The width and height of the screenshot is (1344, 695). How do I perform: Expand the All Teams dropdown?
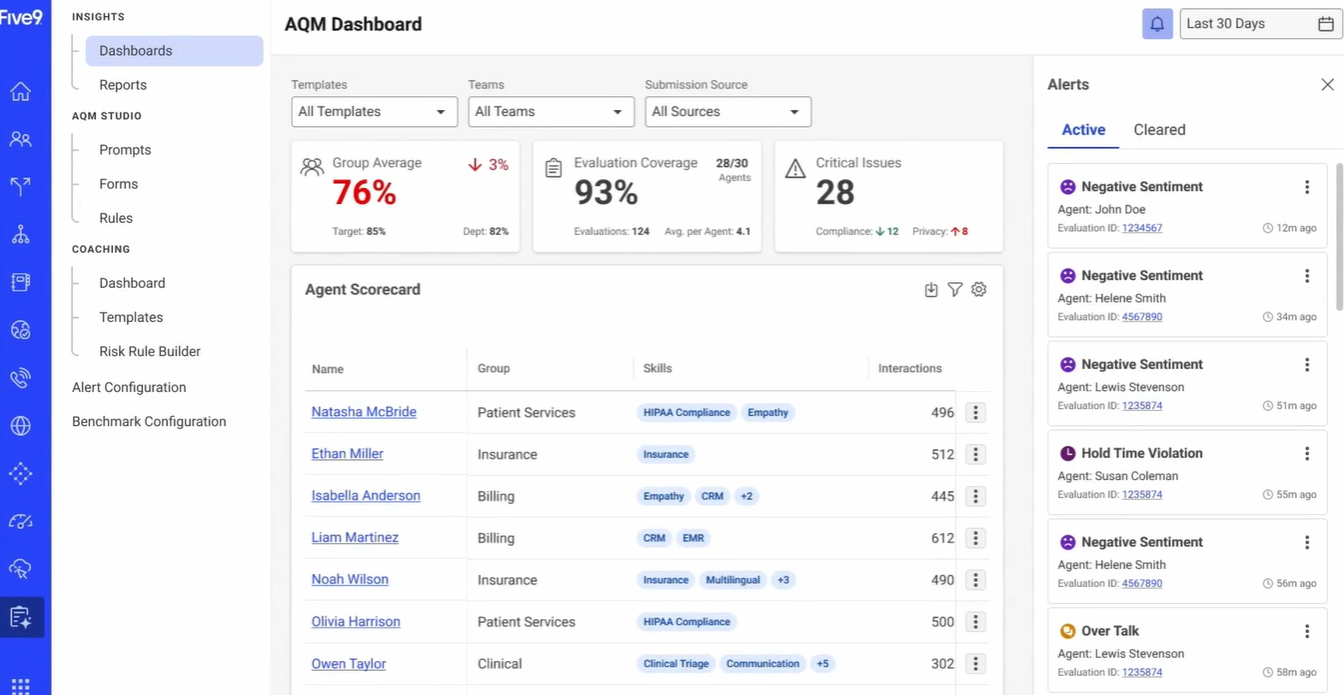pyautogui.click(x=551, y=112)
